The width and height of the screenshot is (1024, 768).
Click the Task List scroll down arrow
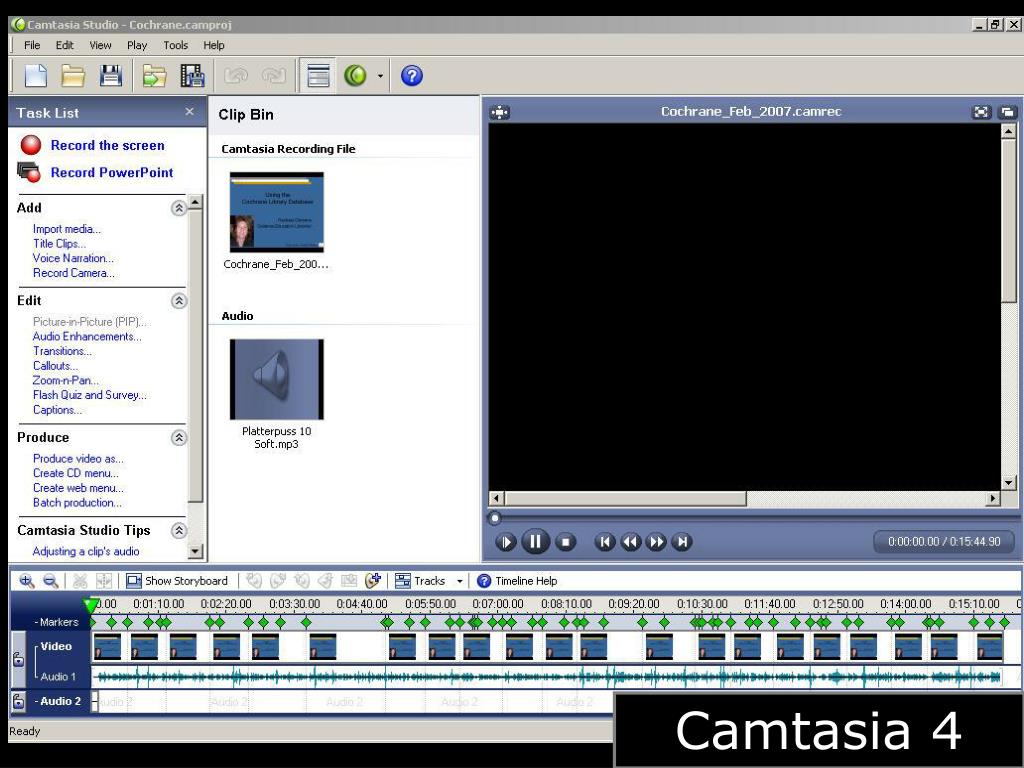coord(195,551)
